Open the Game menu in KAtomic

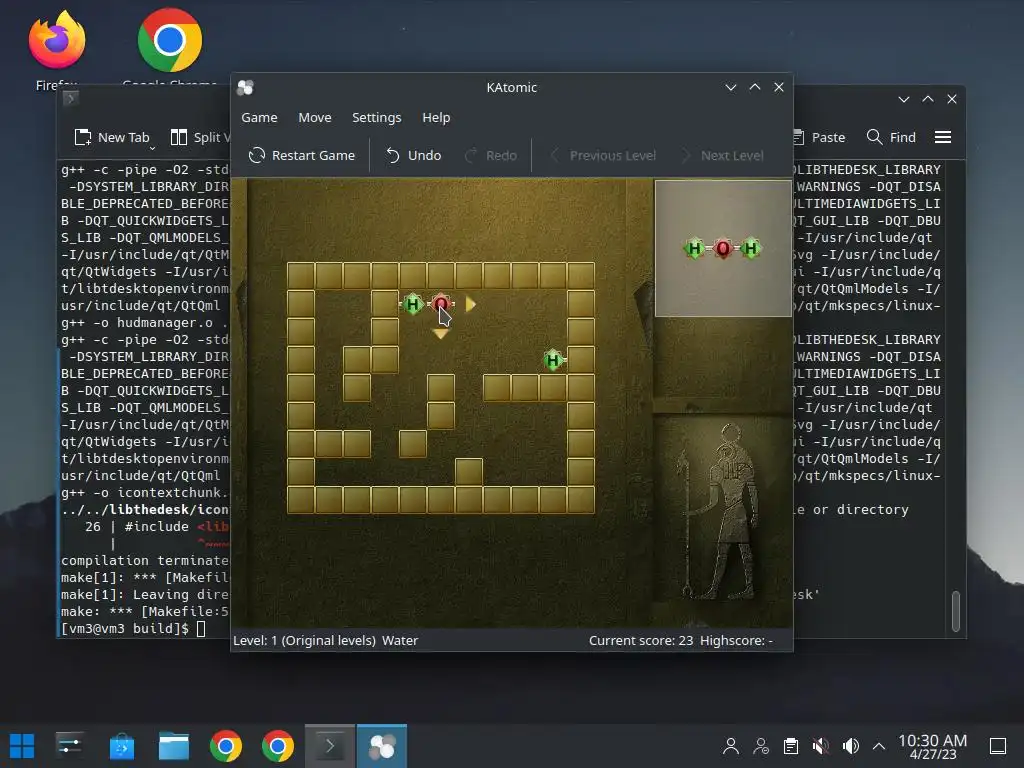coord(259,118)
